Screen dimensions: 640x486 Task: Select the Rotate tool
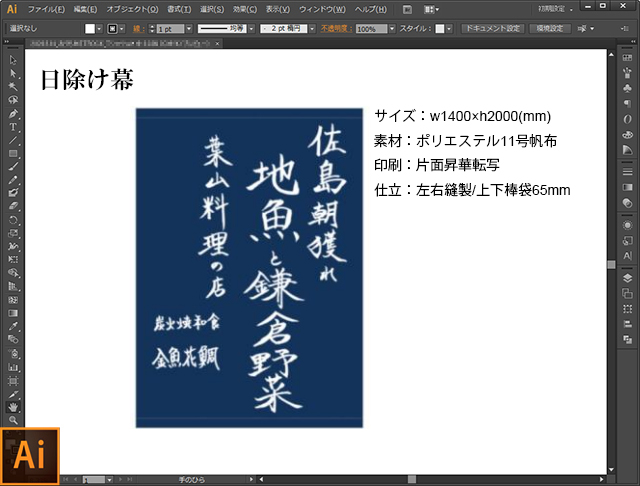pos(13,218)
